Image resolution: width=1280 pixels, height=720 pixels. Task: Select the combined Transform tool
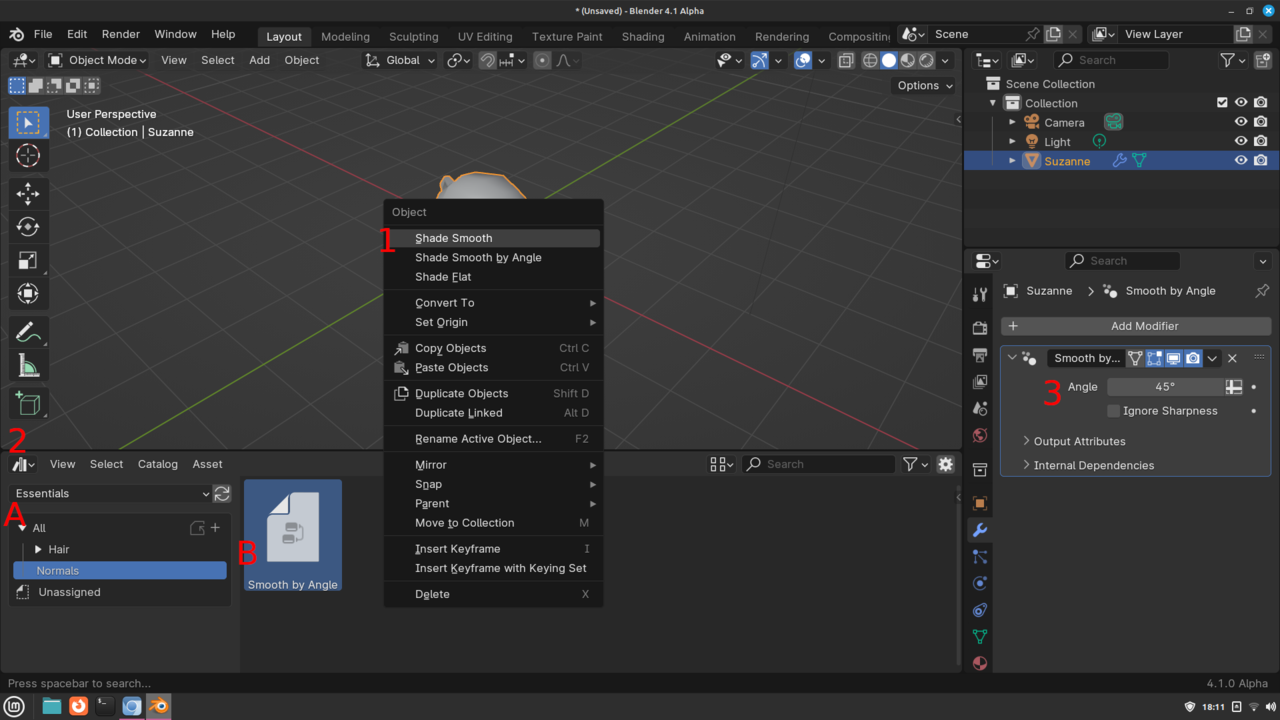point(28,294)
